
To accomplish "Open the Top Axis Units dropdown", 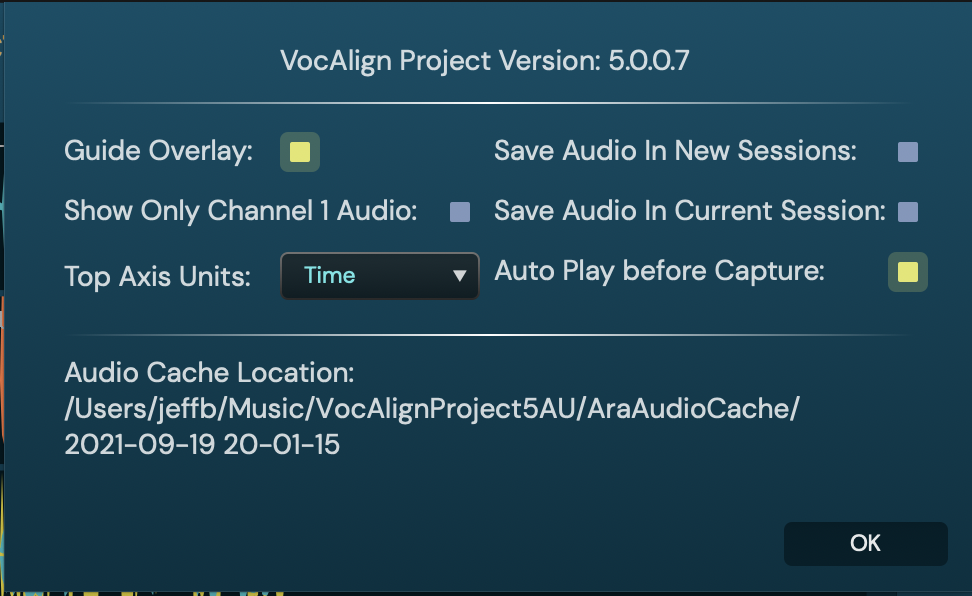I will 379,275.
